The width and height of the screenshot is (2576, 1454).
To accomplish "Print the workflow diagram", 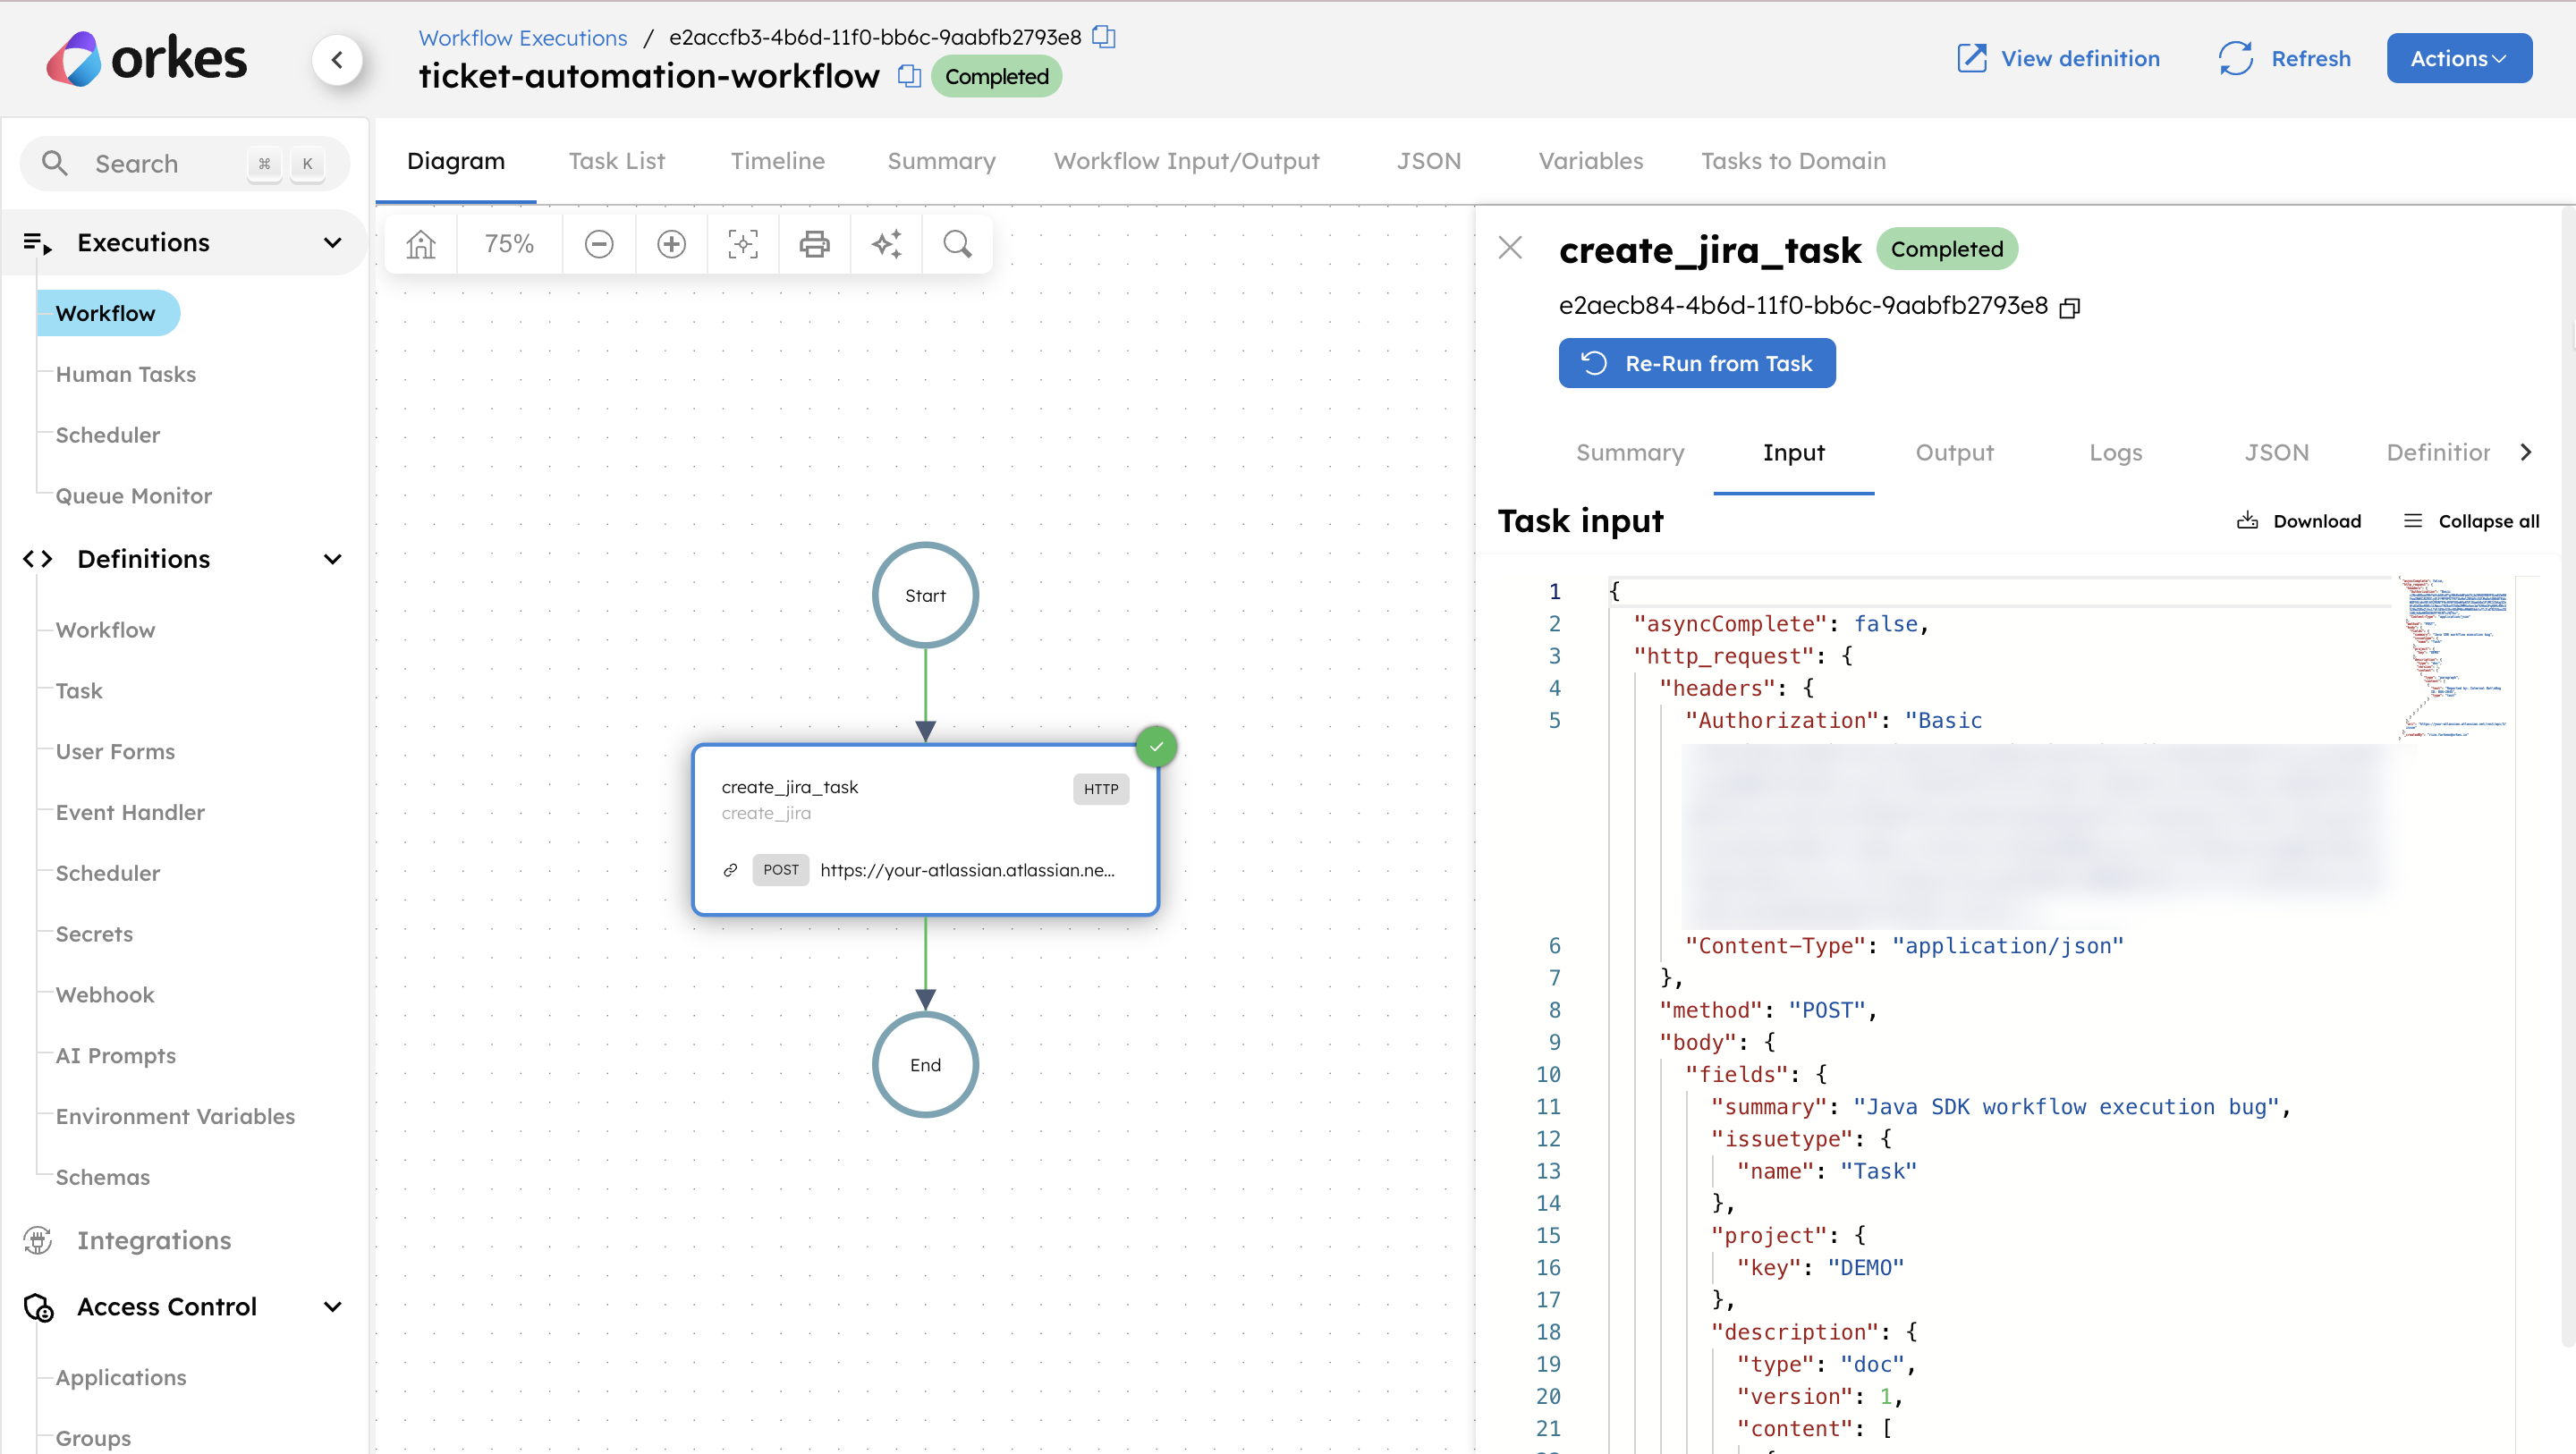I will pyautogui.click(x=815, y=244).
